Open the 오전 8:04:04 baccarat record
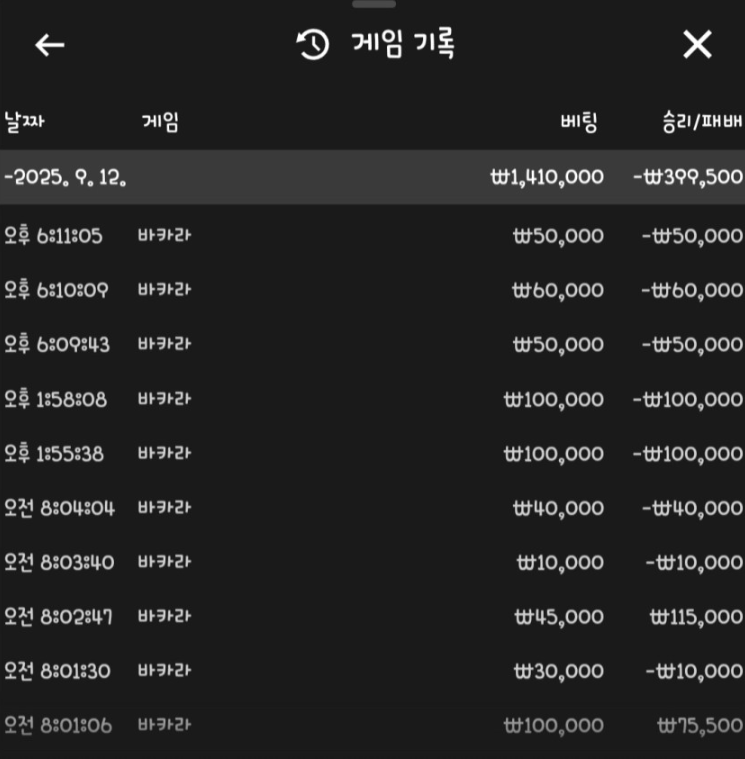This screenshot has height=759, width=745. (372, 508)
